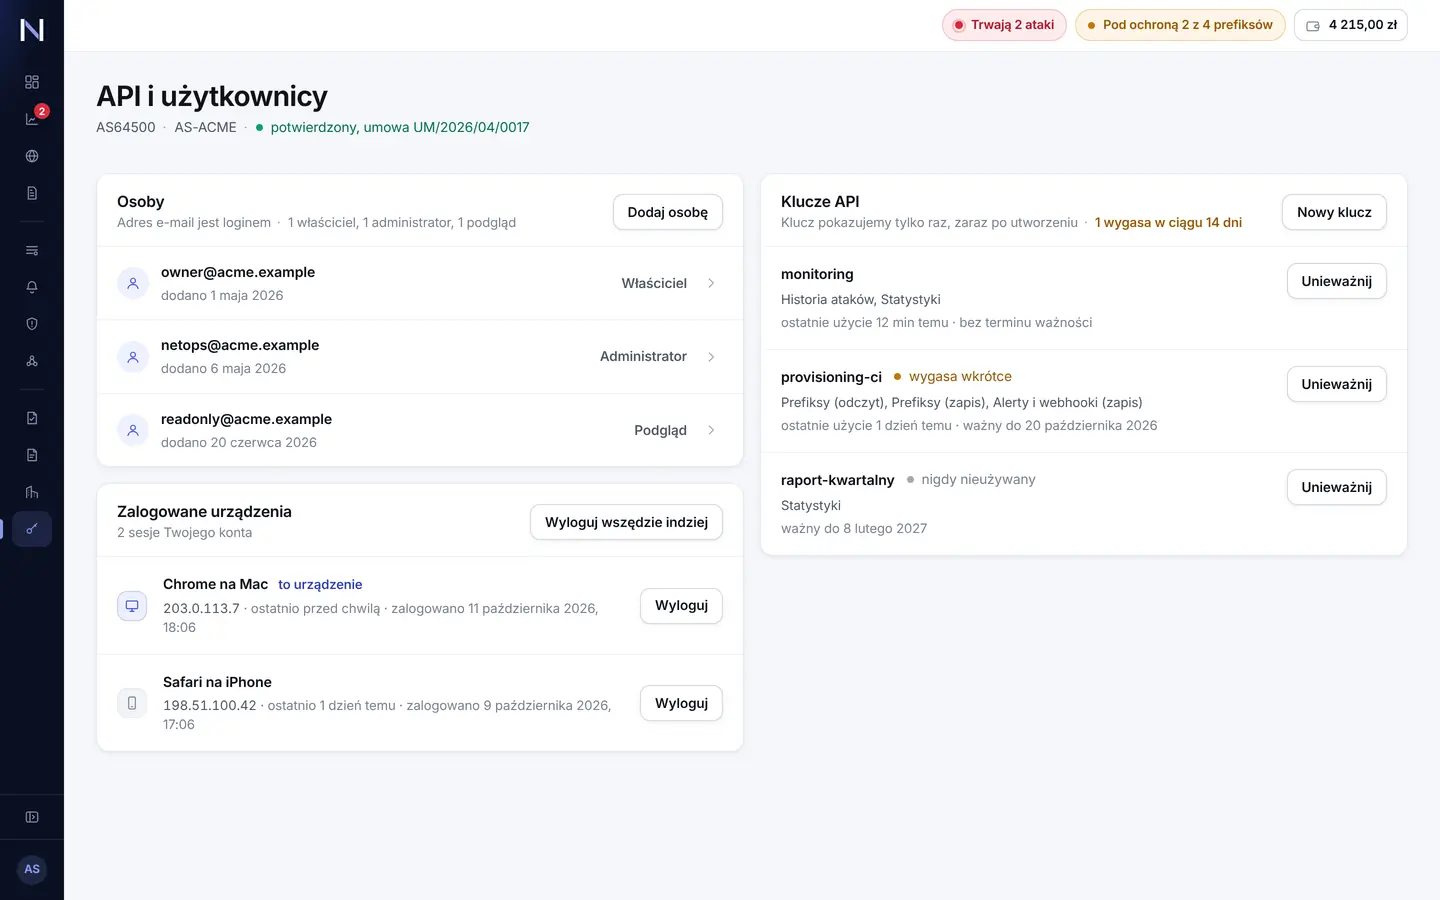Viewport: 1440px width, 900px height.
Task: Click the wygasa wkrótce badge
Action: click(x=952, y=377)
